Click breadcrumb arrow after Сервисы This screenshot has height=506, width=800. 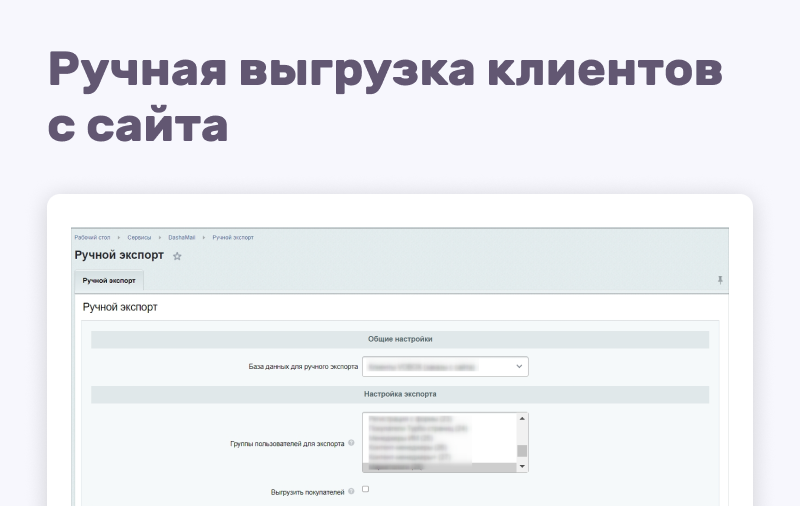pyautogui.click(x=160, y=238)
